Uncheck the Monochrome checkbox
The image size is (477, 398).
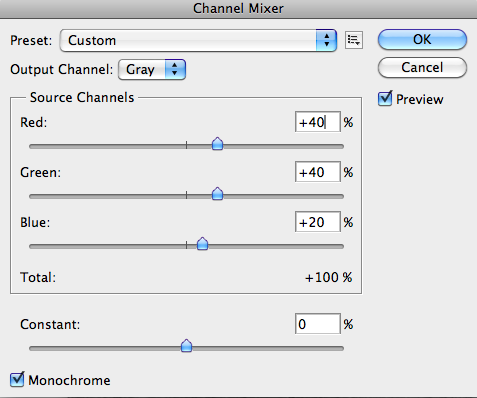17,379
